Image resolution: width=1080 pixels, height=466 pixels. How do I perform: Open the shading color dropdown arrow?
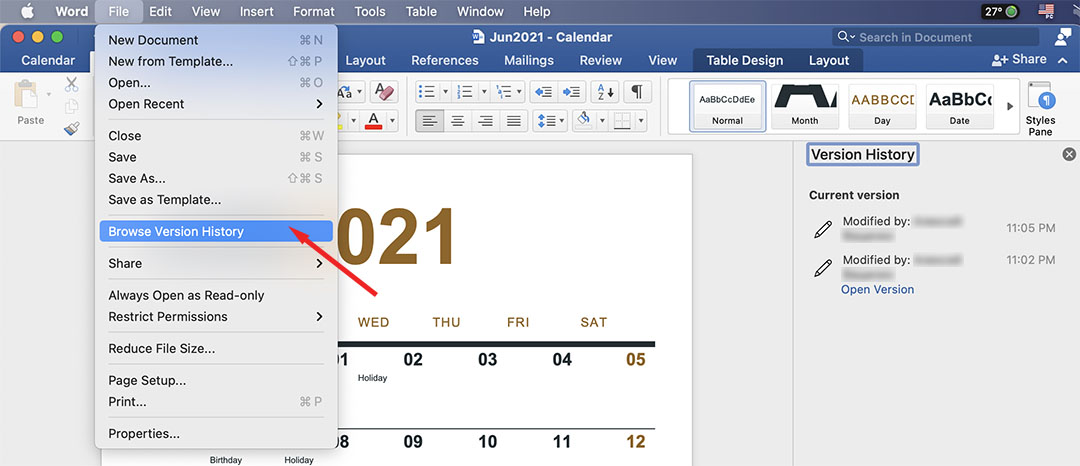[602, 121]
